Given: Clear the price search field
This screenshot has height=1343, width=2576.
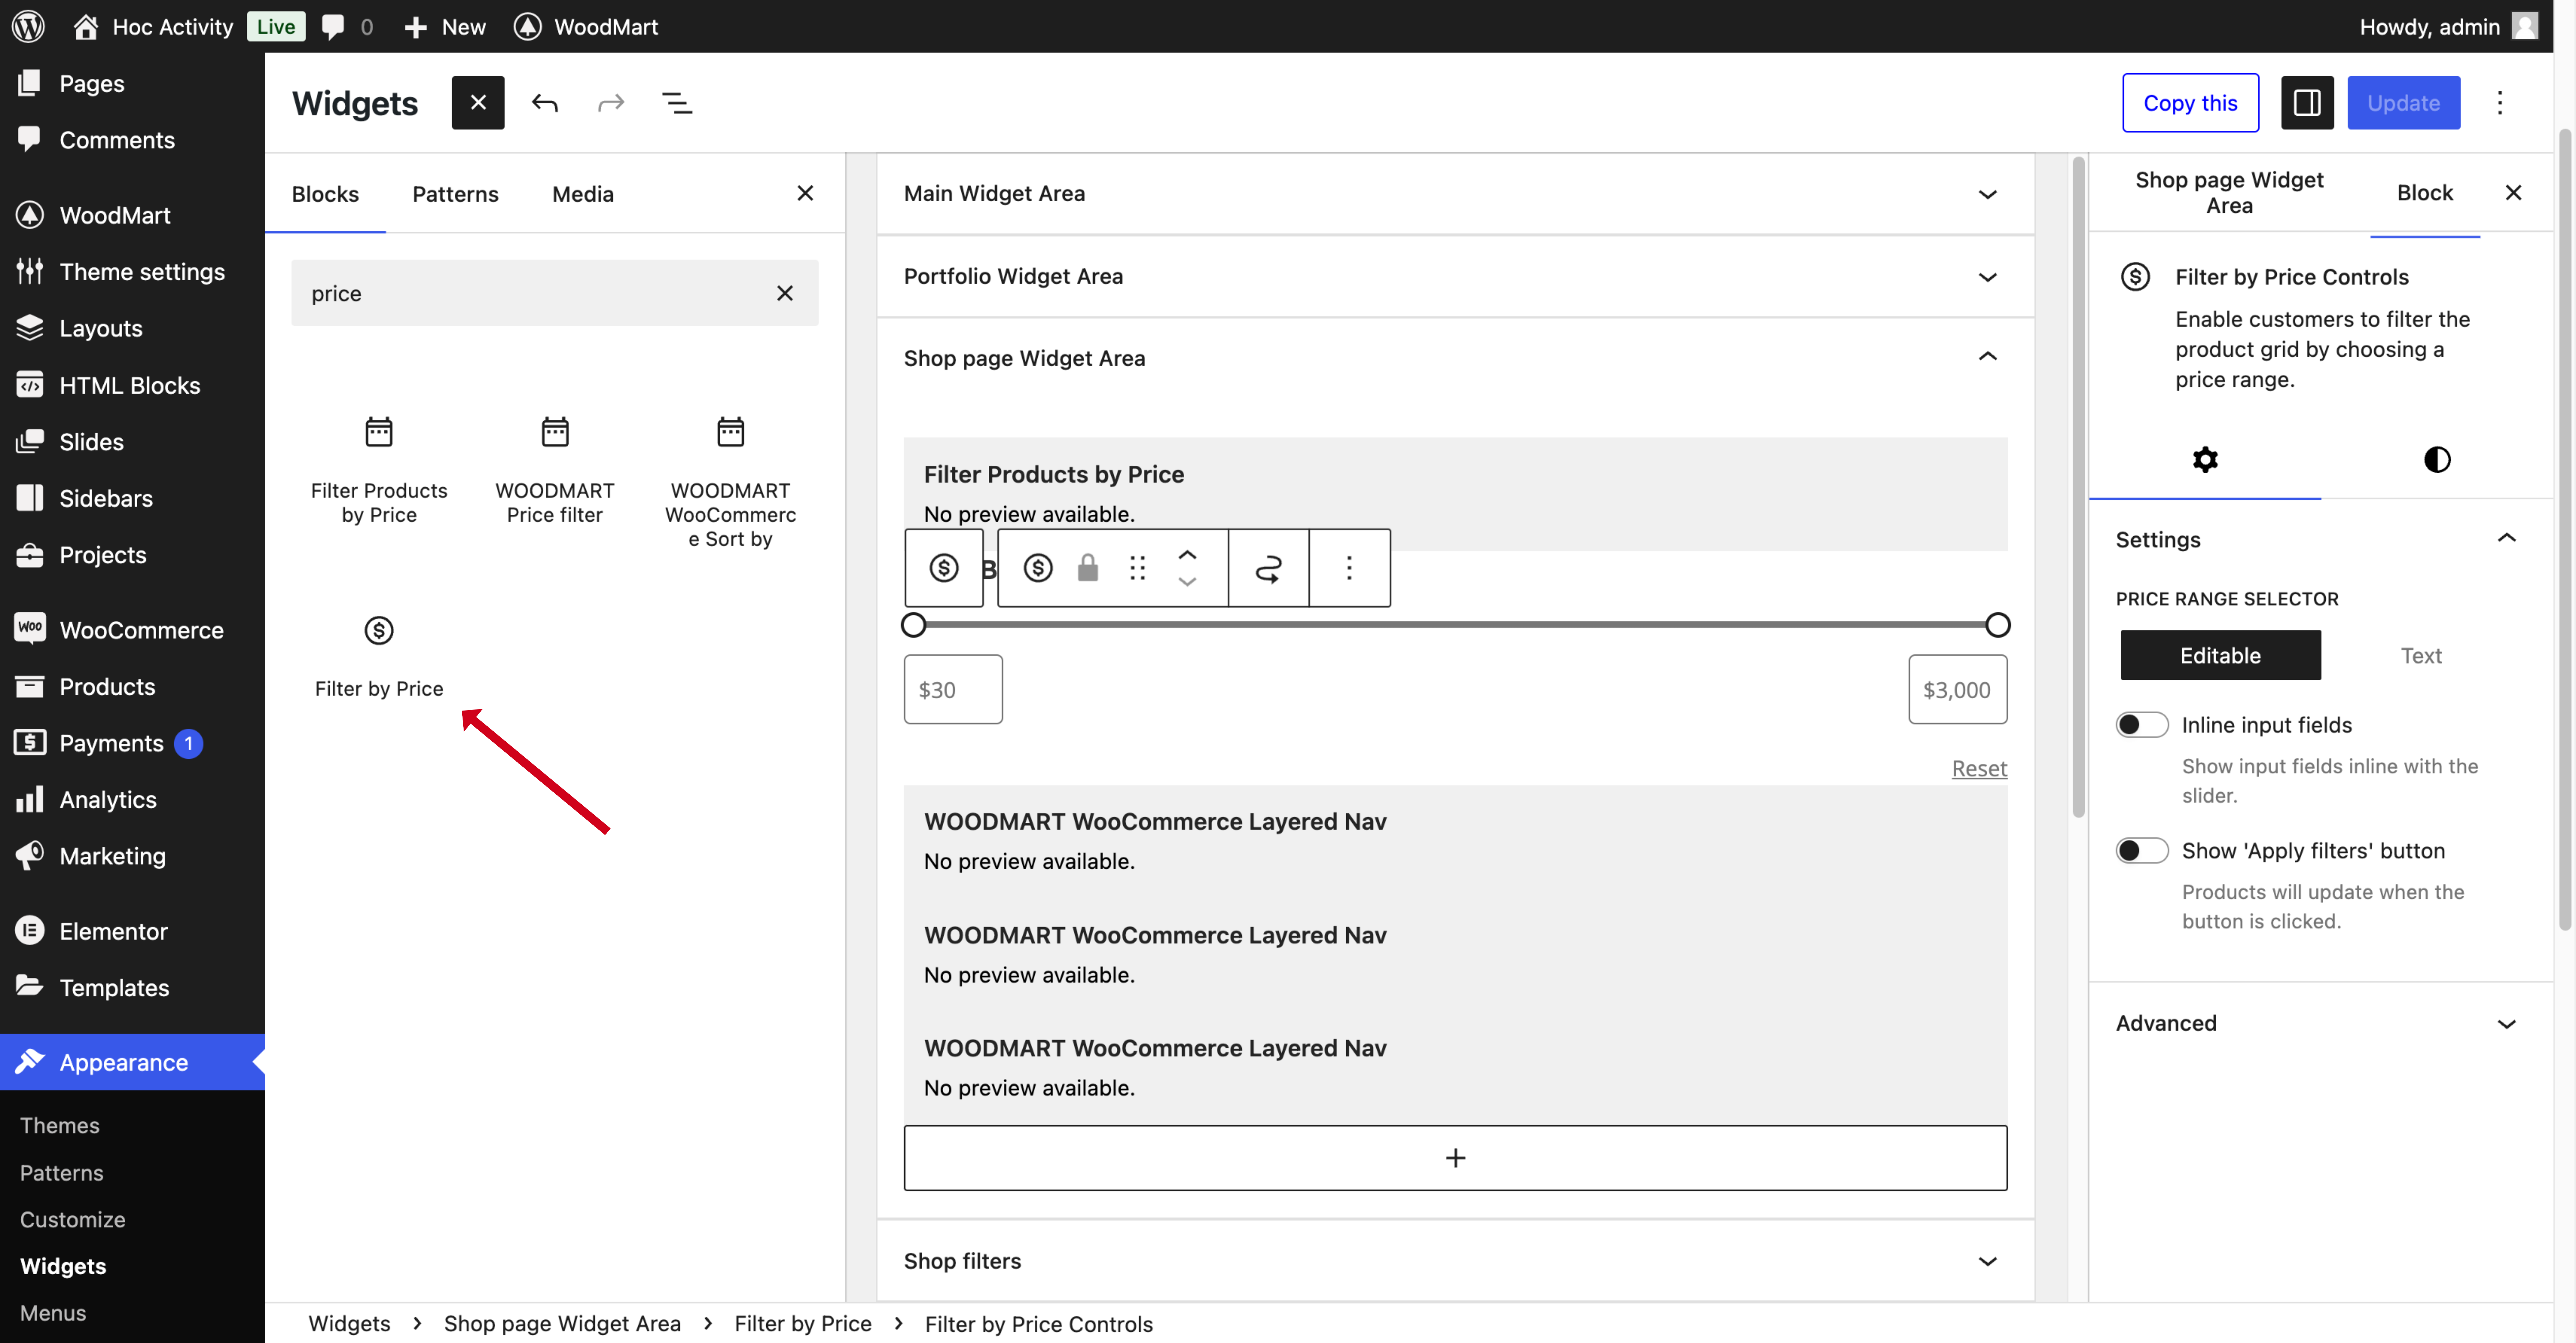Looking at the screenshot, I should tap(785, 293).
